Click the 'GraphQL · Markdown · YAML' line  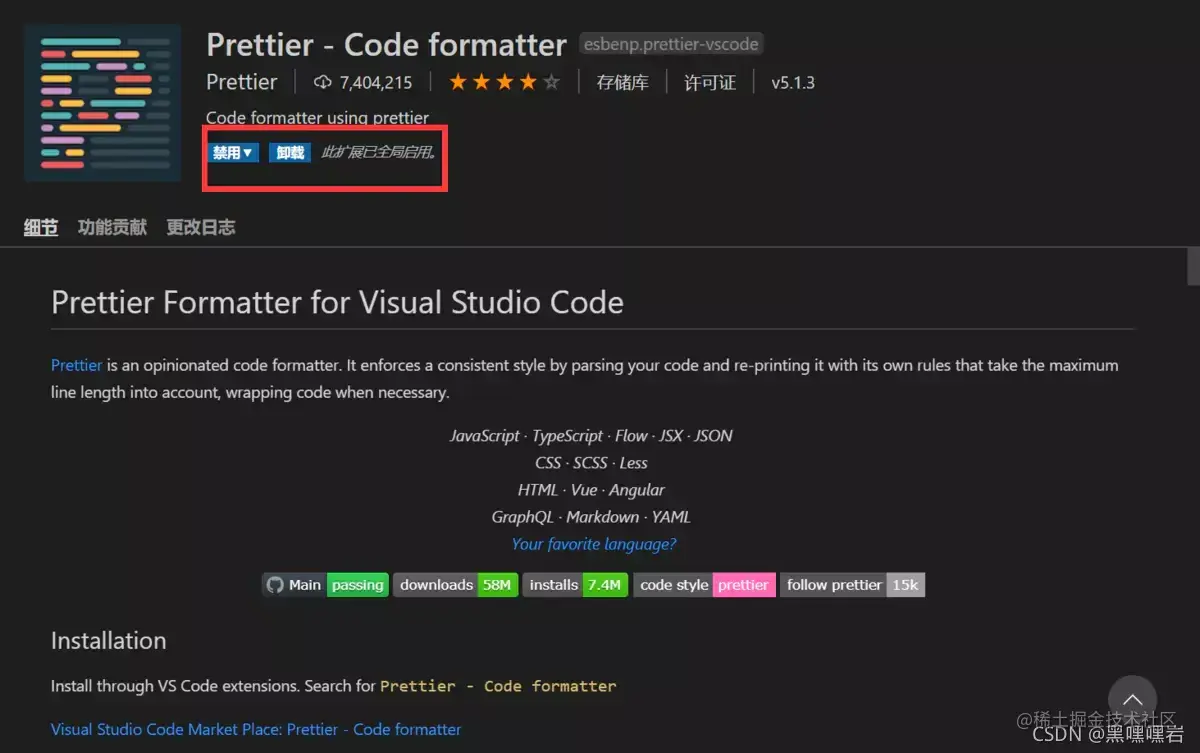click(x=591, y=517)
